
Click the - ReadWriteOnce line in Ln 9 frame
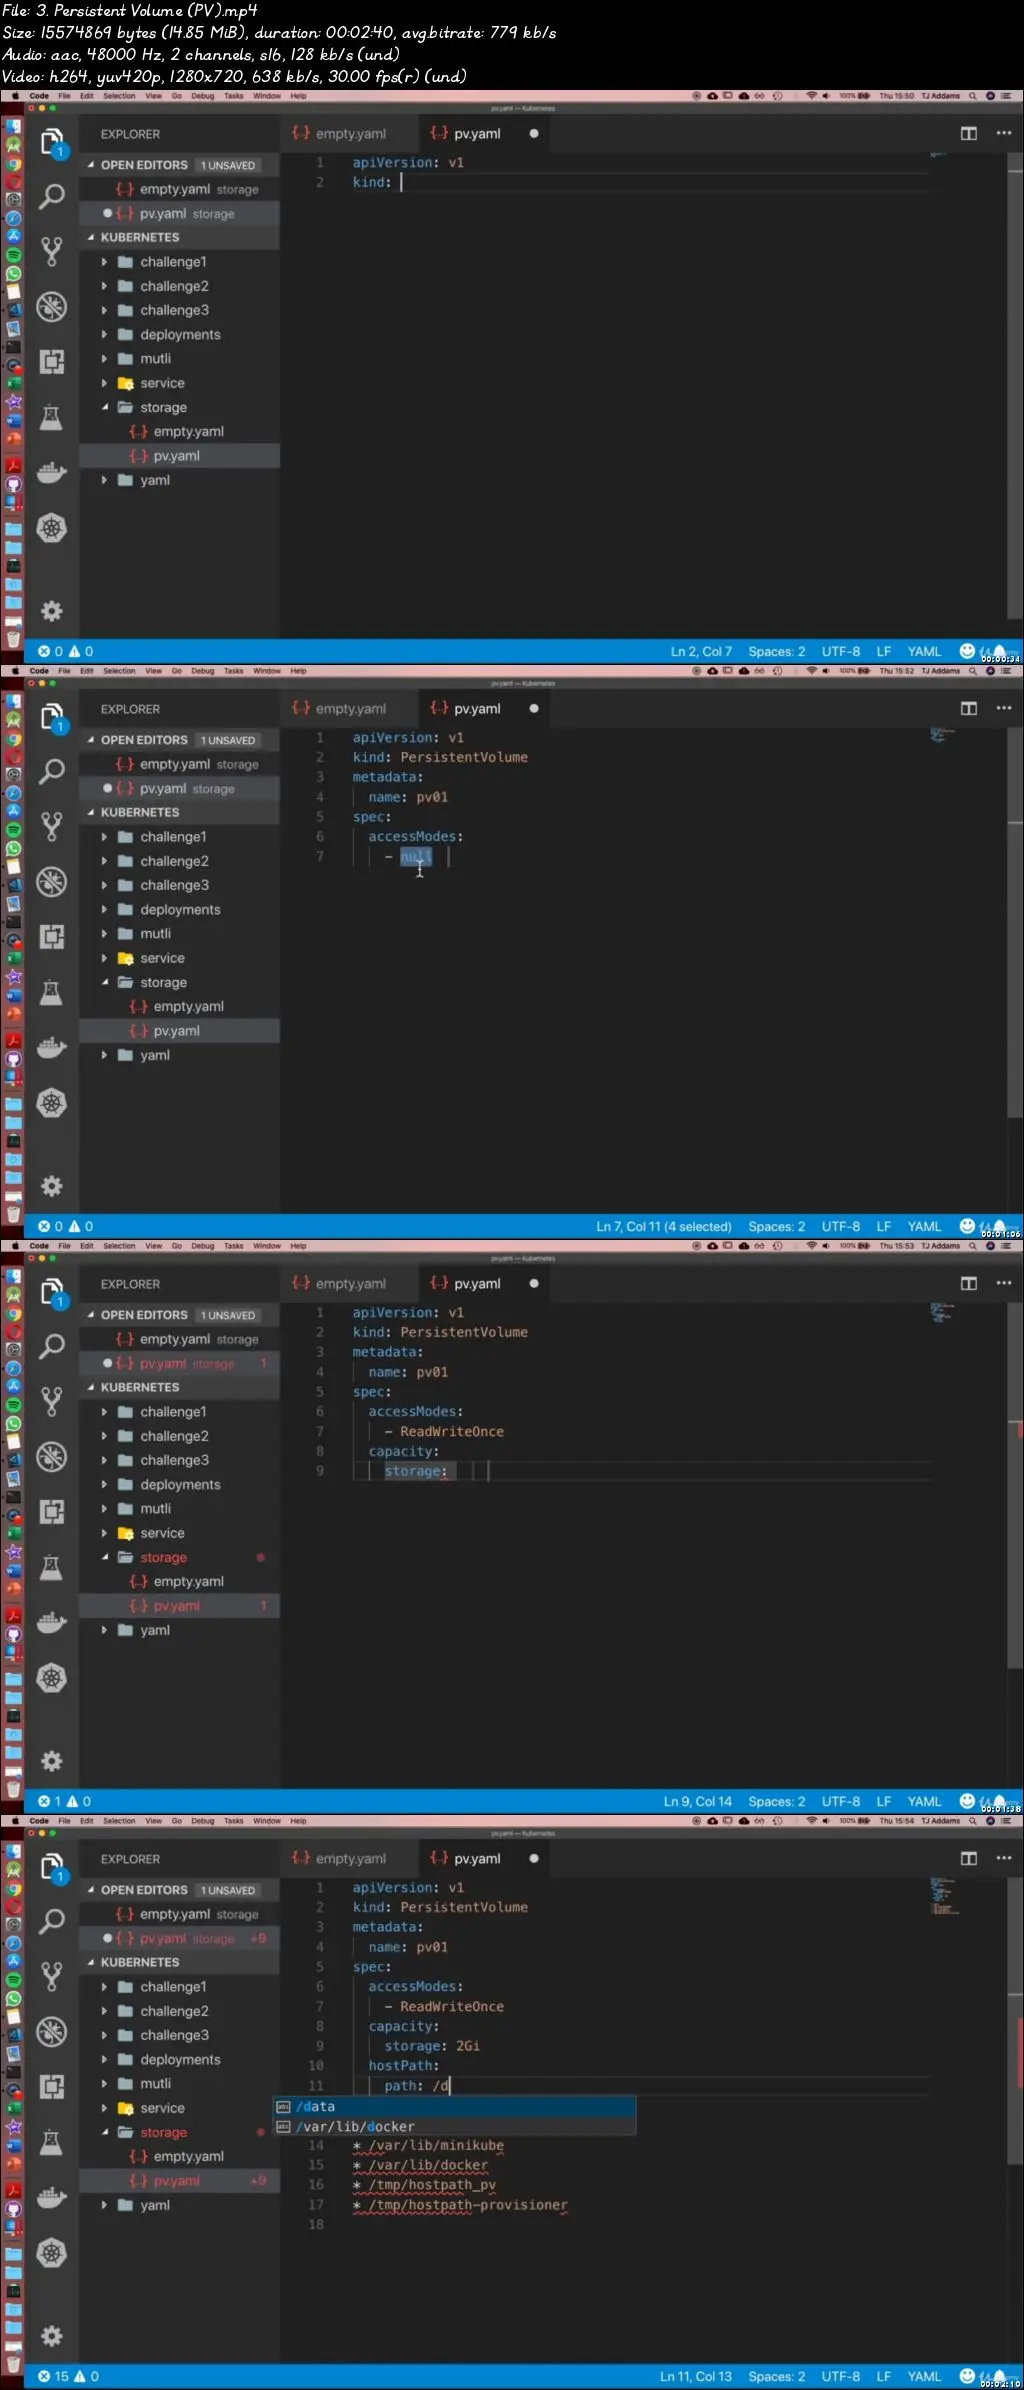click(x=444, y=1432)
